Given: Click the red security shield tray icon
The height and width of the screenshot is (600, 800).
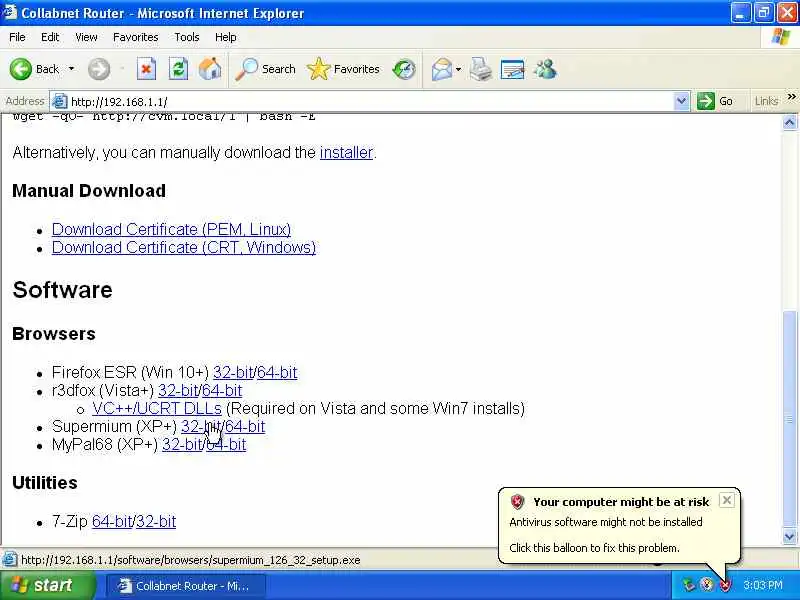Looking at the screenshot, I should click(x=725, y=585).
